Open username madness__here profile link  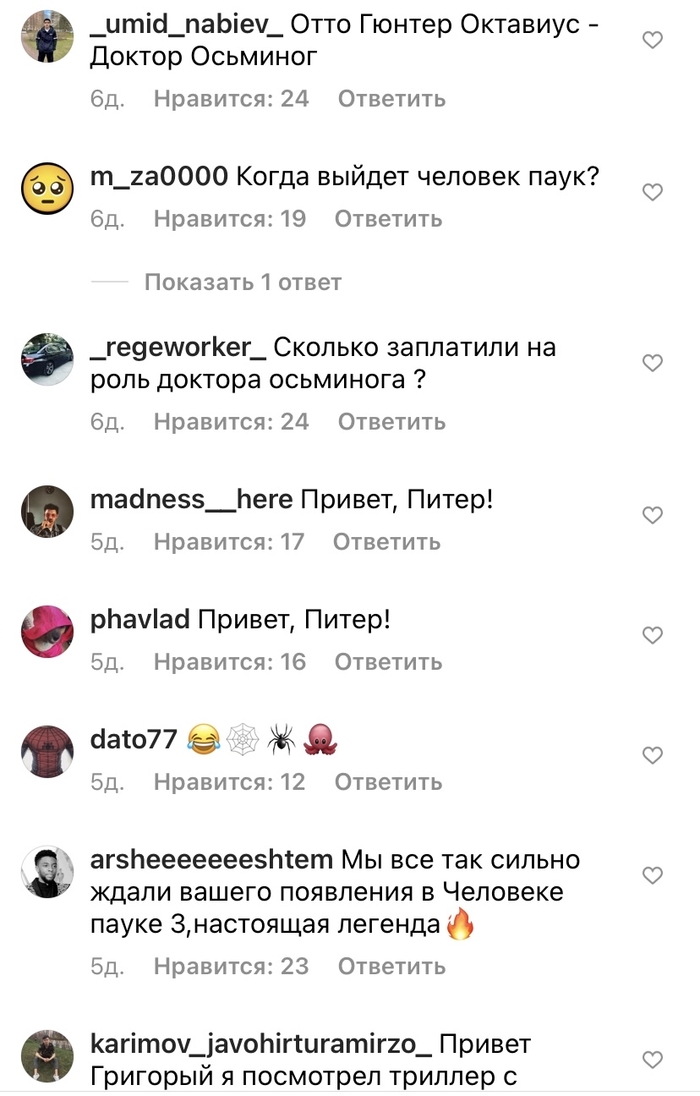(x=191, y=499)
